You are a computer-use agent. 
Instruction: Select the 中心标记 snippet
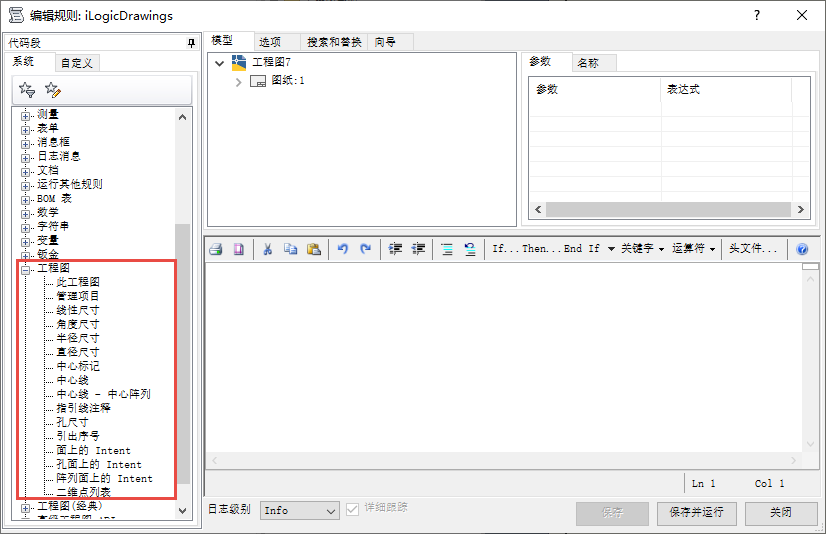click(78, 366)
